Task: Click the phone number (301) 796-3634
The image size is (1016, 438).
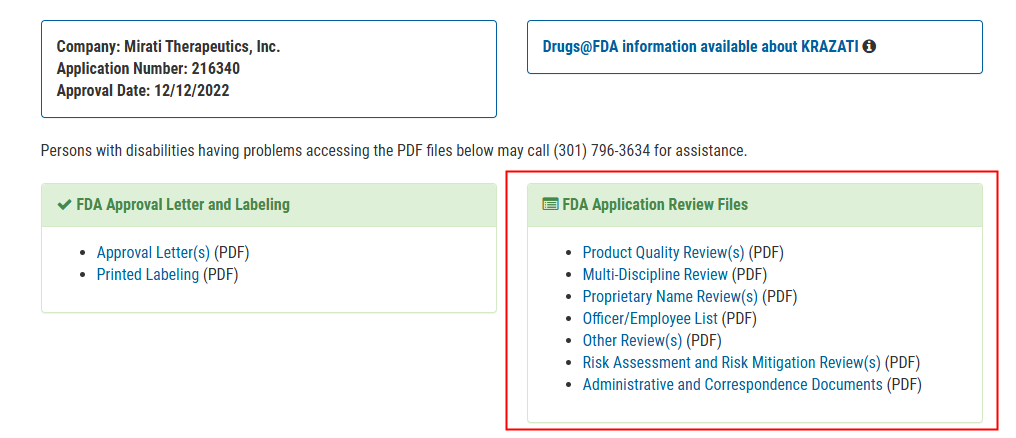Action: click(602, 151)
